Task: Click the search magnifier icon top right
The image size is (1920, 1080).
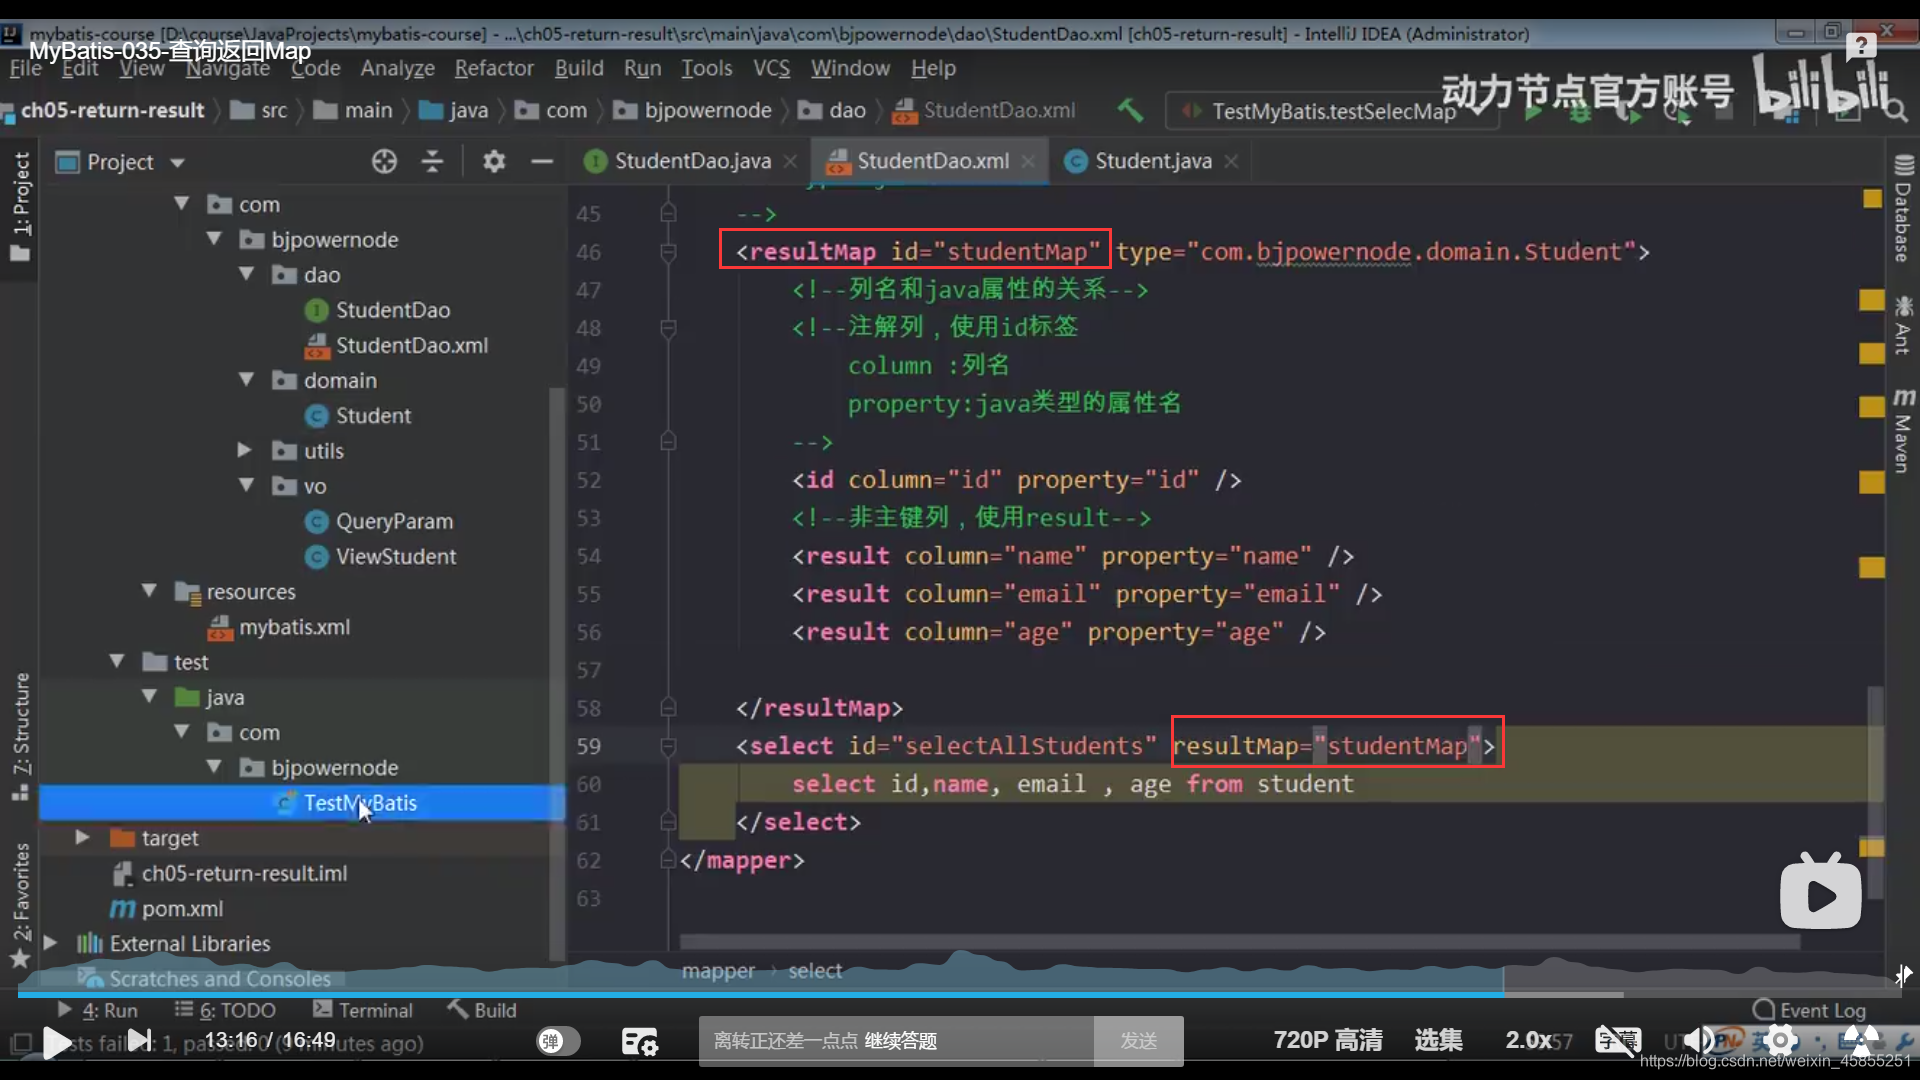Action: [x=1896, y=110]
